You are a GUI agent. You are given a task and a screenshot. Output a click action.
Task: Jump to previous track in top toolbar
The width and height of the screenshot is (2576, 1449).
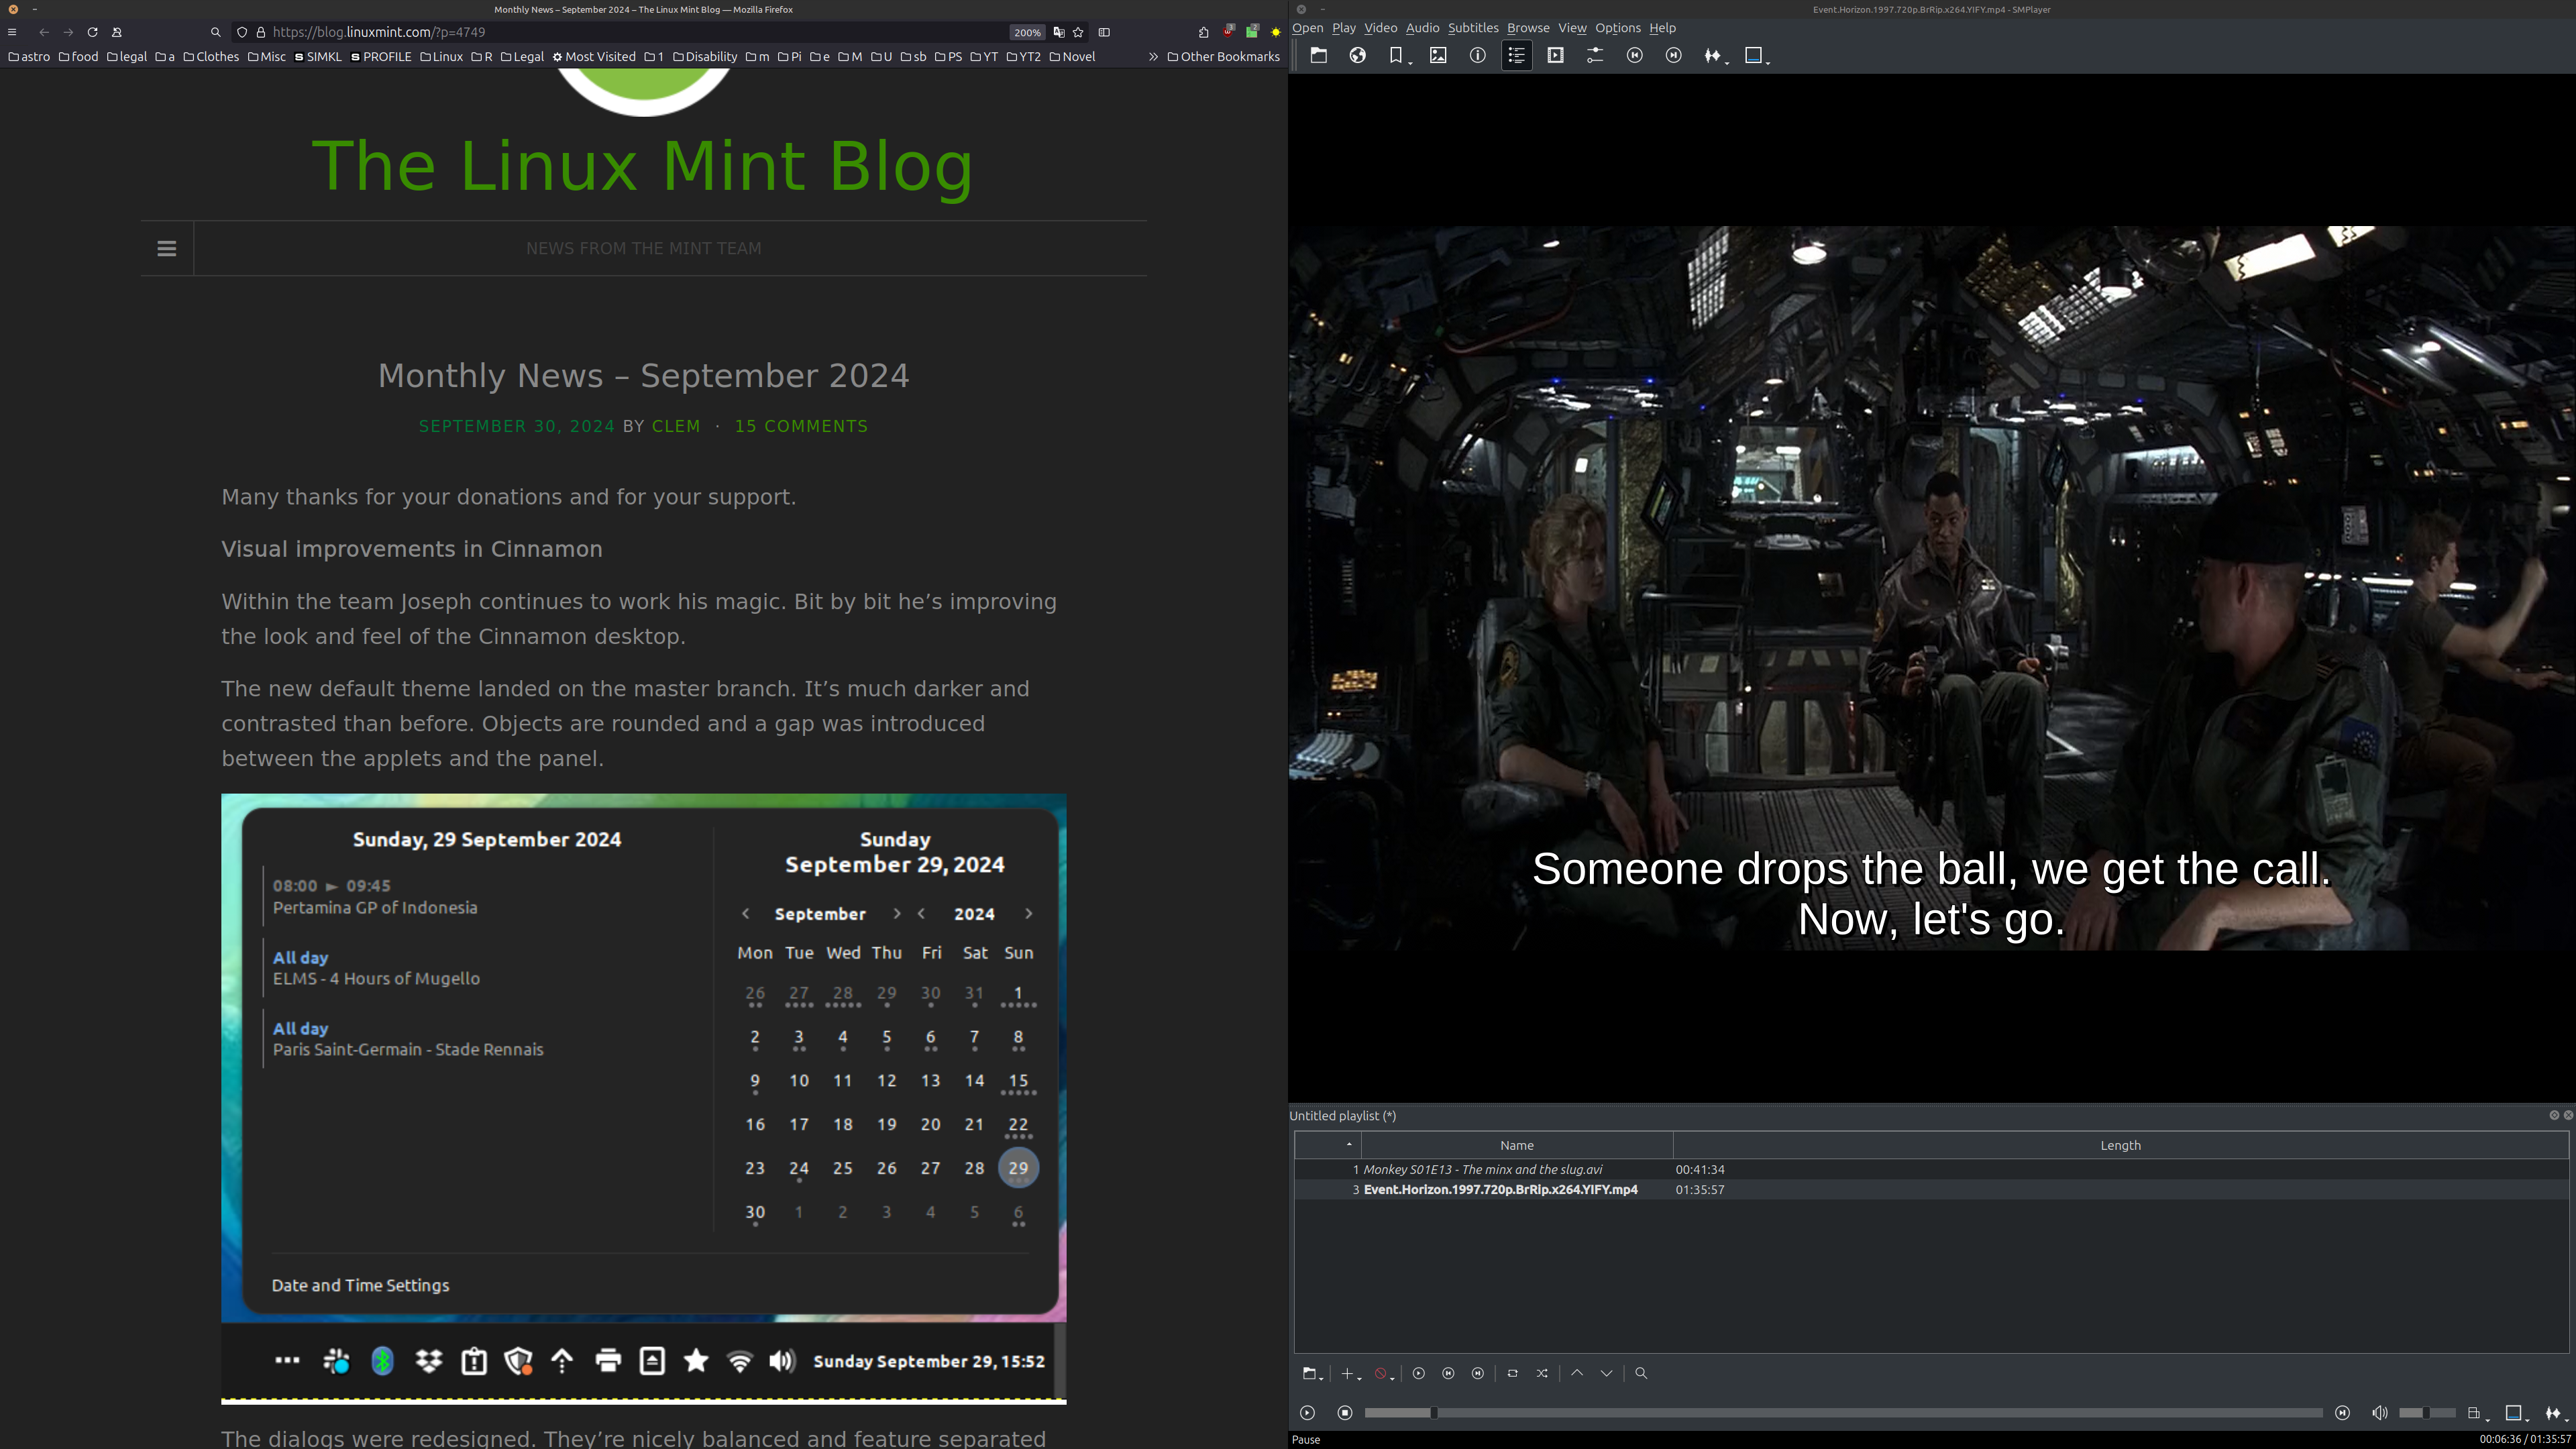(1635, 56)
